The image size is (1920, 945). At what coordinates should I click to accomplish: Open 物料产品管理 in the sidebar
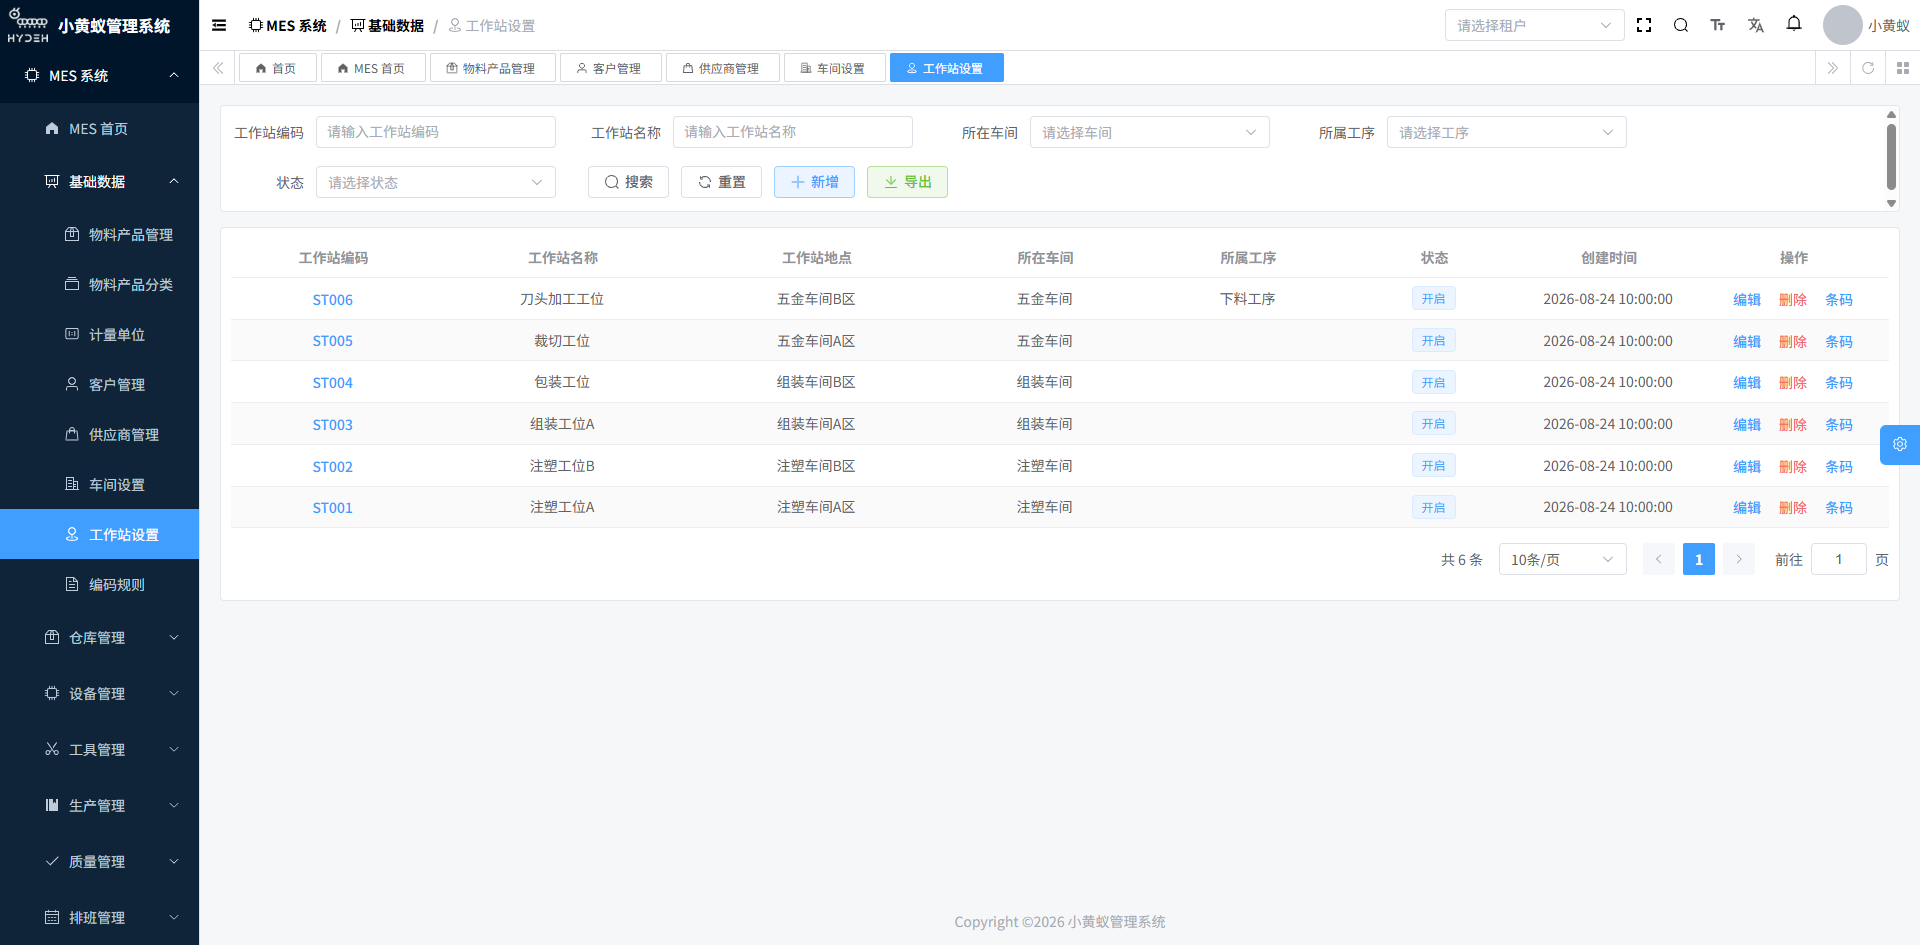[x=100, y=234]
